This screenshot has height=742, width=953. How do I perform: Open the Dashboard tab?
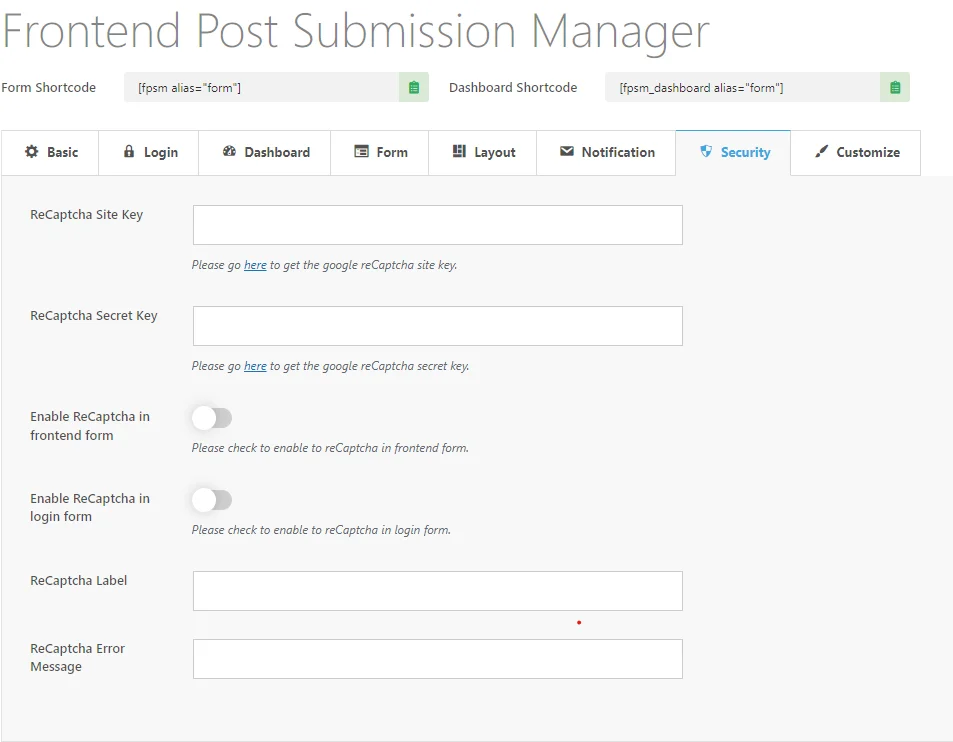pyautogui.click(x=265, y=153)
